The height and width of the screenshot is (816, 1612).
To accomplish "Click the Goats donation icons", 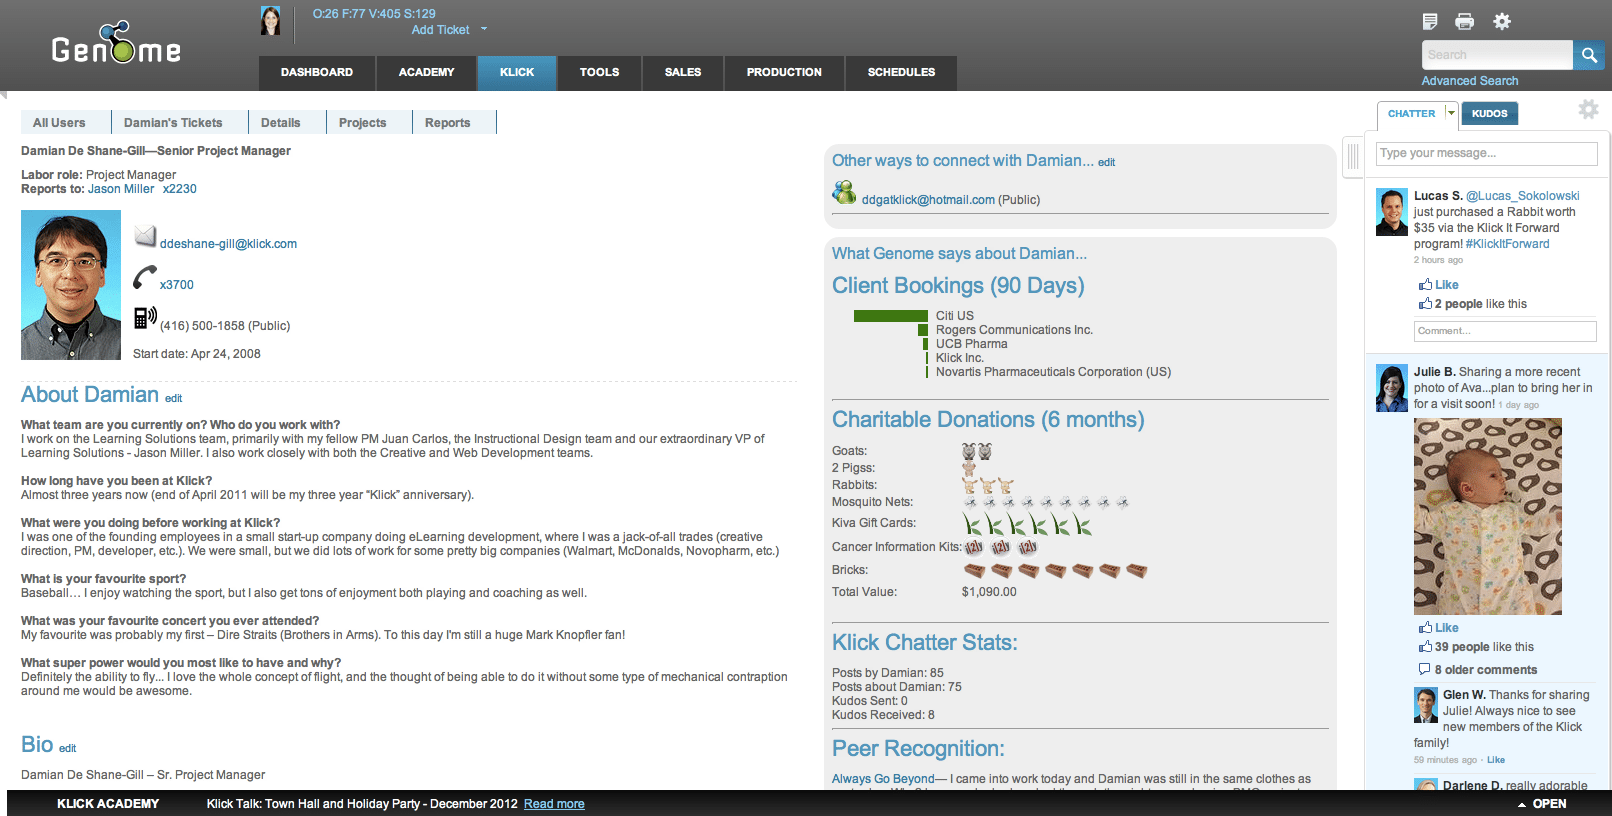I will [x=977, y=451].
